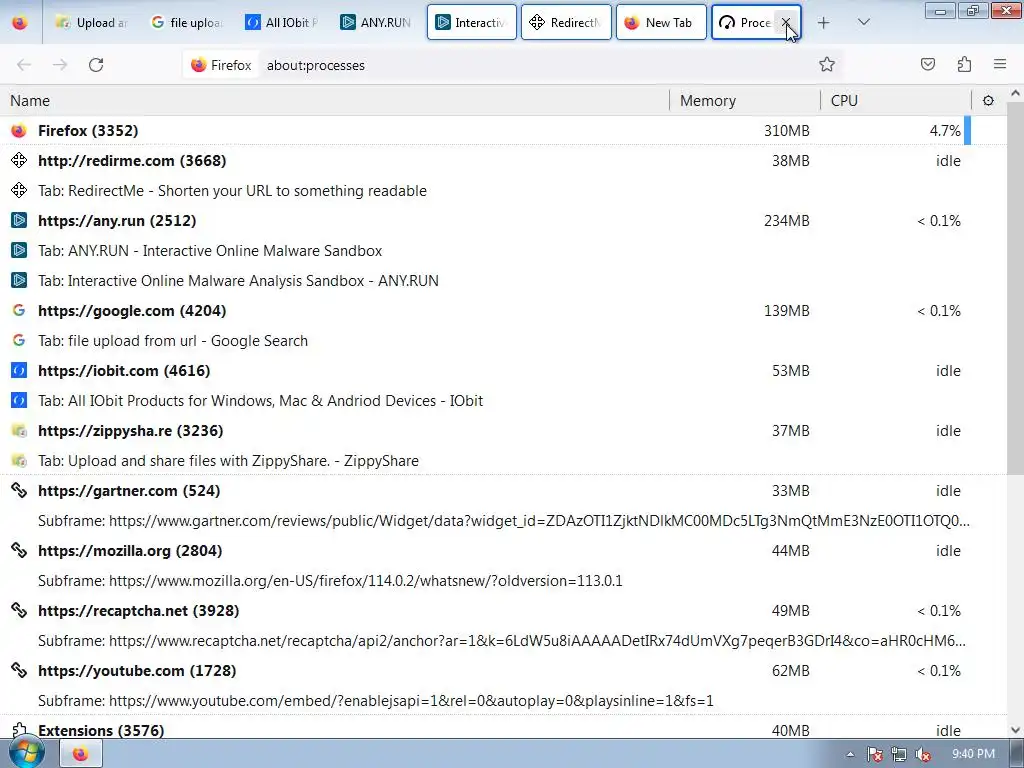The image size is (1024, 768).
Task: Open the Extensions puzzle icon
Action: coord(964,64)
